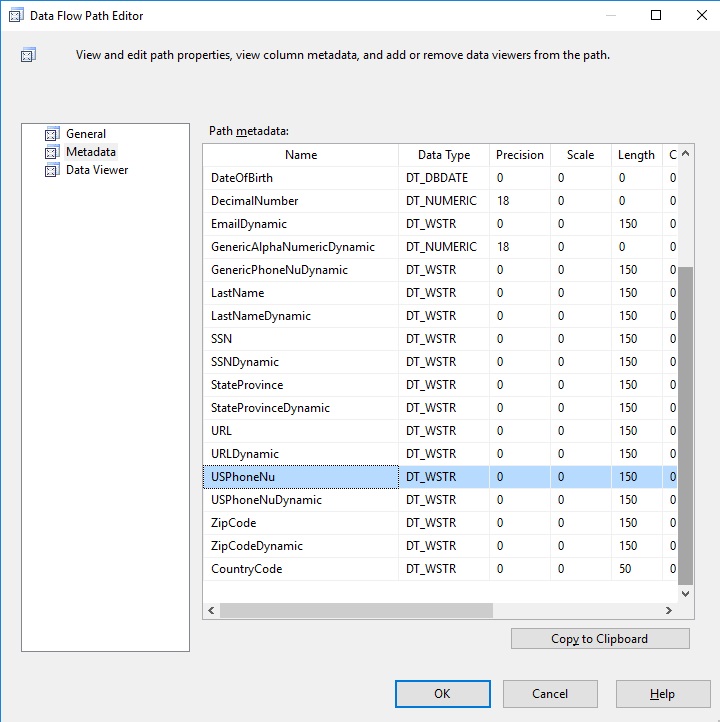Confirm with the OK button
Viewport: 720px width, 722px height.
point(442,693)
